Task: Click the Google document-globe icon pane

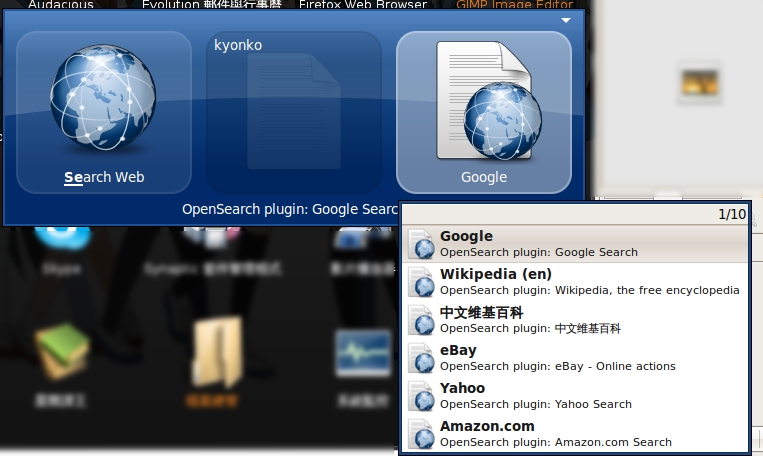Action: 484,112
